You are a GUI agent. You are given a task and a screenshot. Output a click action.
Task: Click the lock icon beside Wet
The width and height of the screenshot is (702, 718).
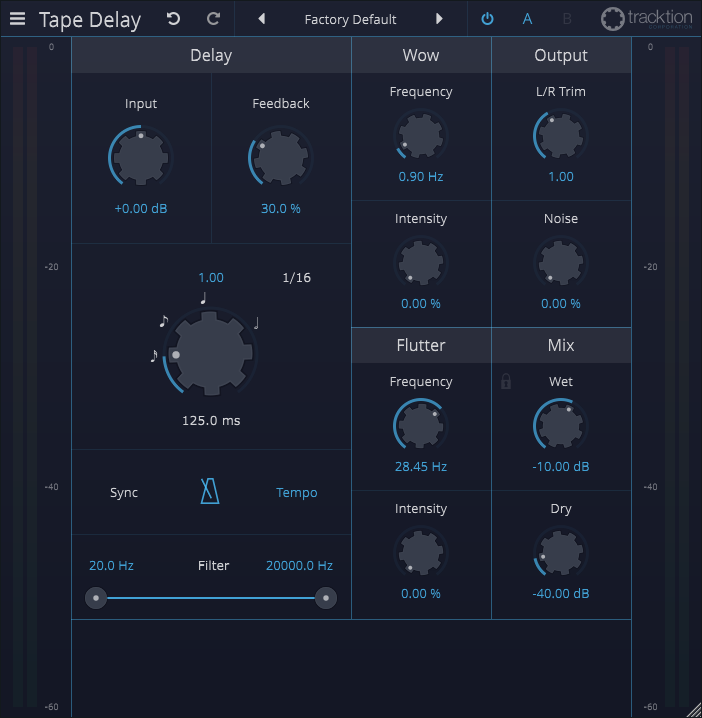(x=506, y=381)
